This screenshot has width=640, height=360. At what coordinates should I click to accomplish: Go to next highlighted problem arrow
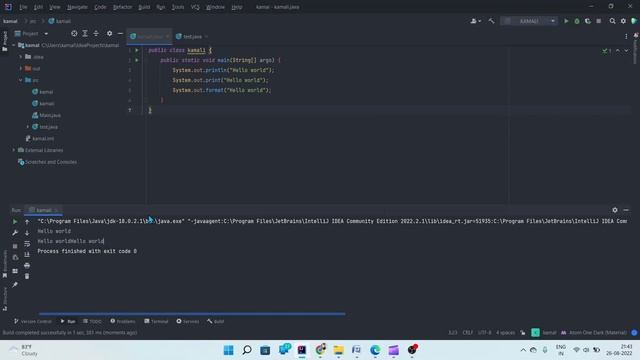[626, 51]
